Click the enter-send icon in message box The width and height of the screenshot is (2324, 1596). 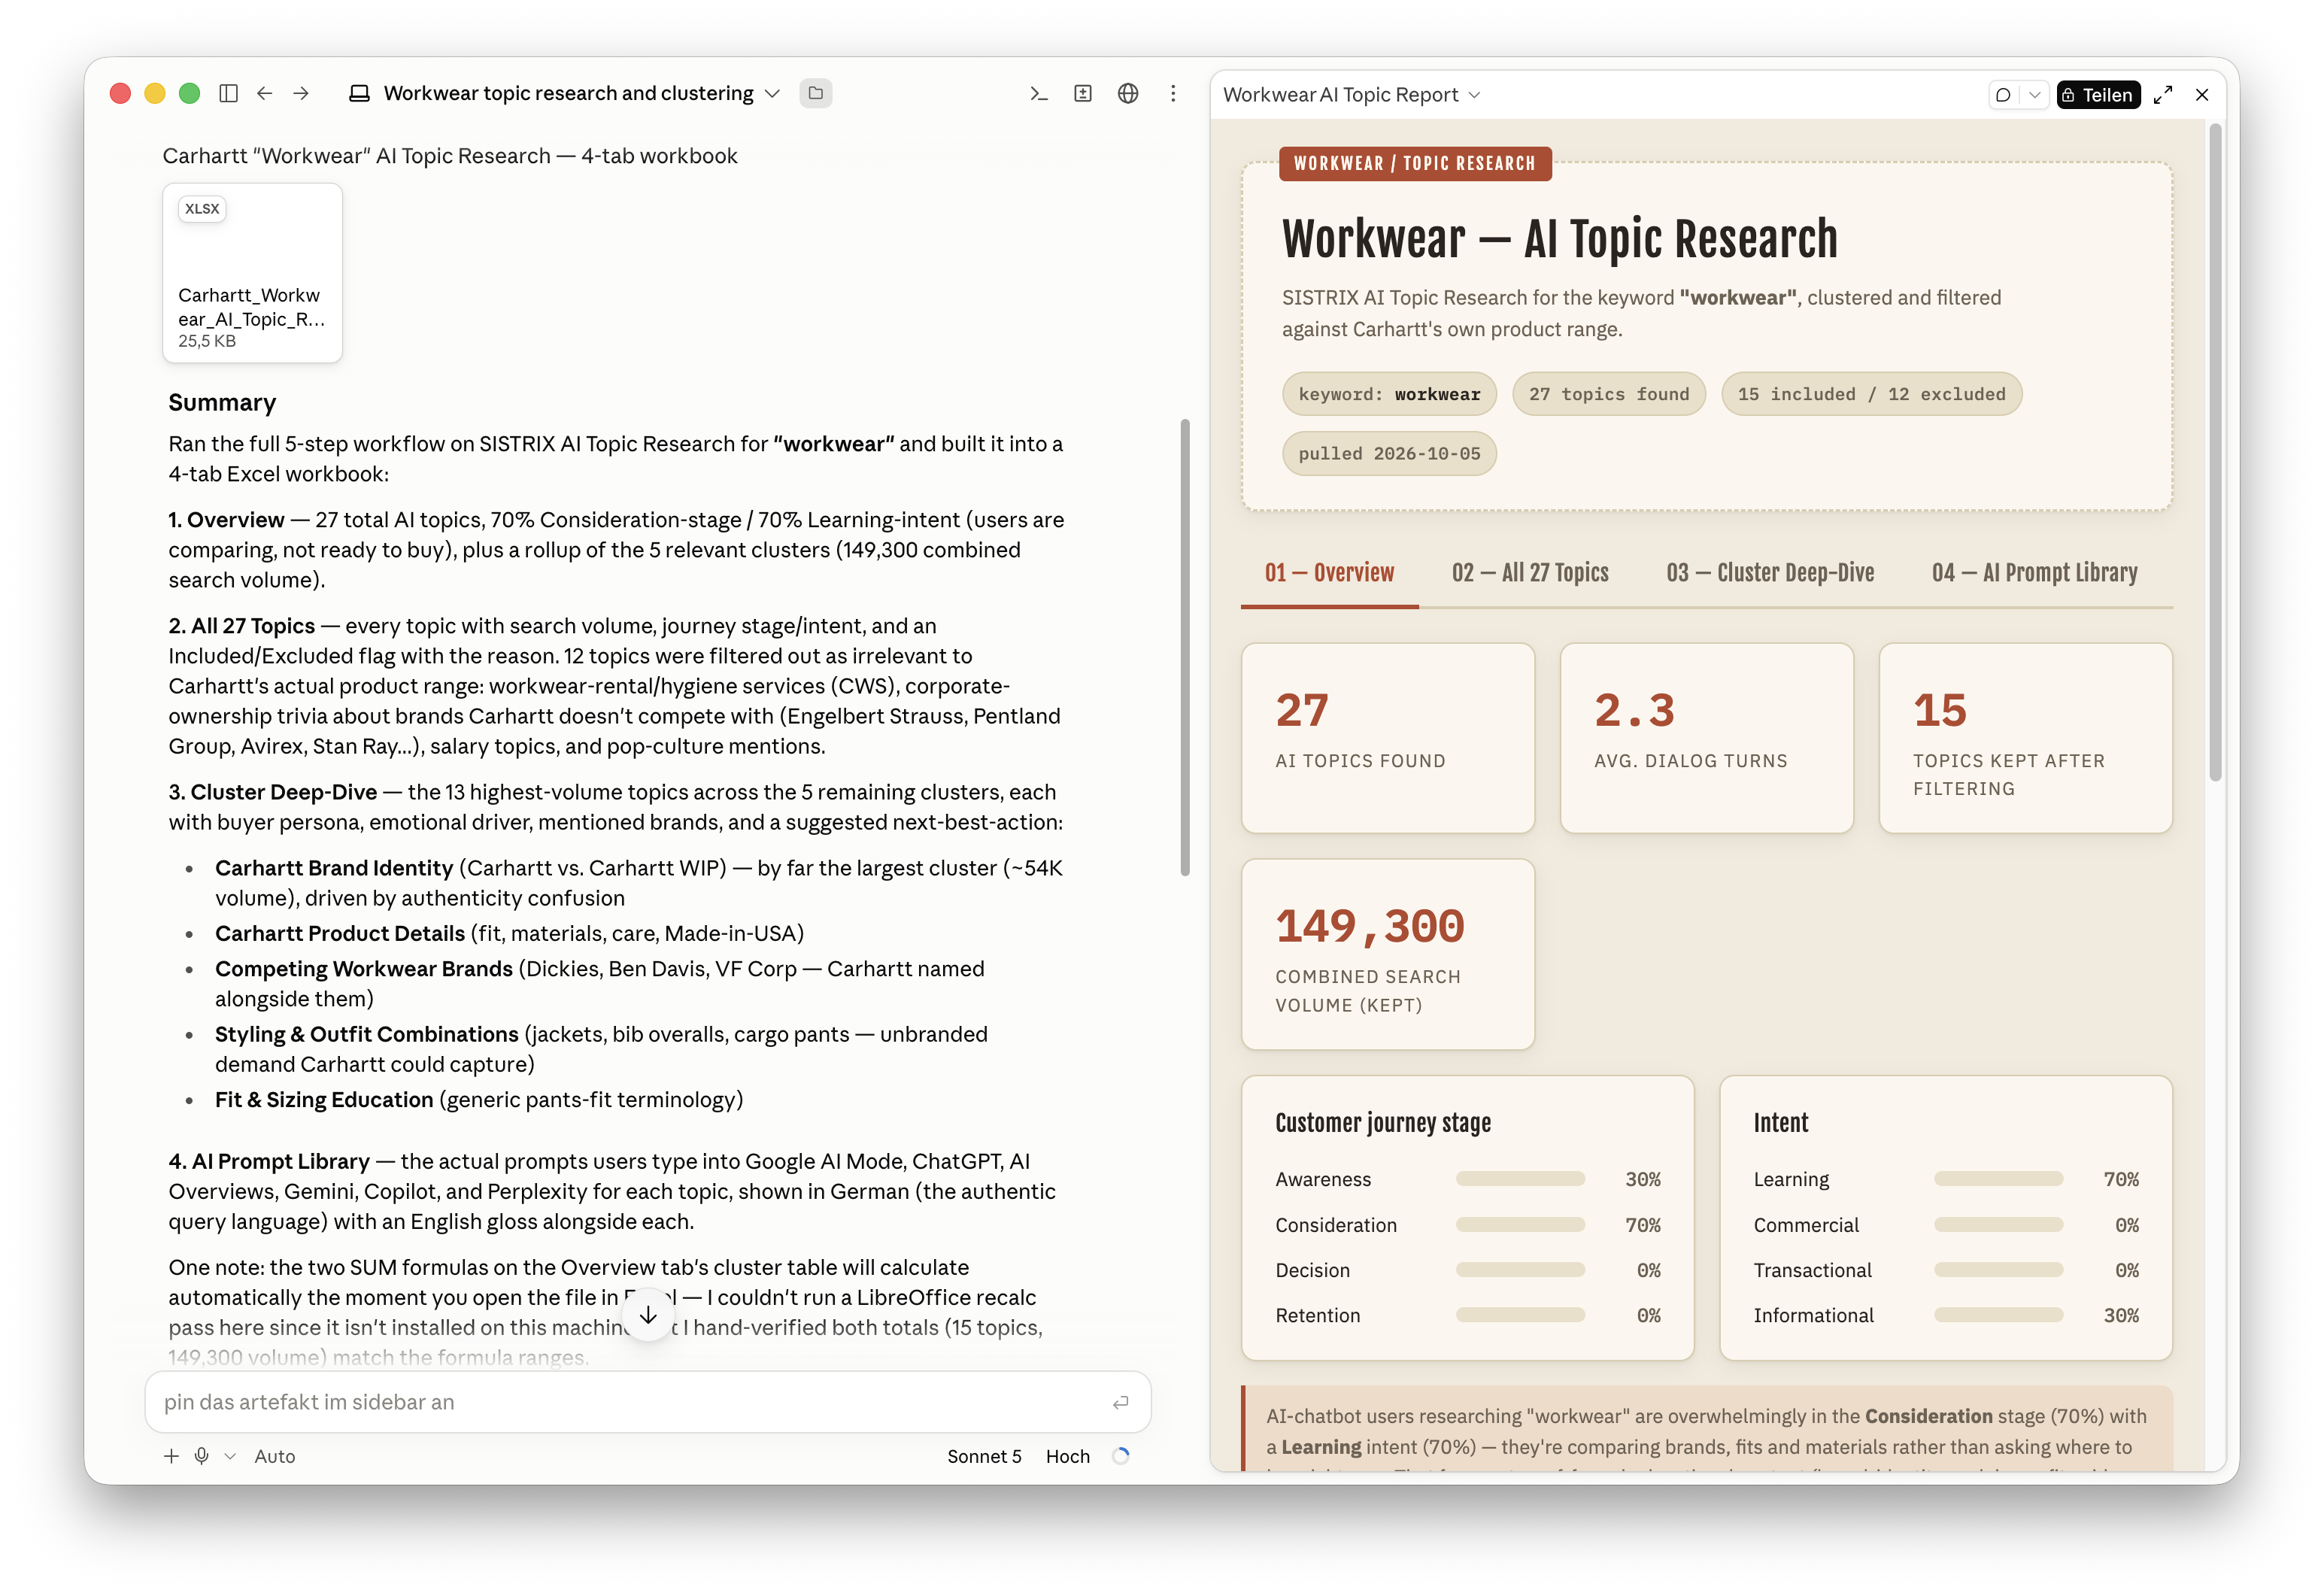pyautogui.click(x=1121, y=1403)
